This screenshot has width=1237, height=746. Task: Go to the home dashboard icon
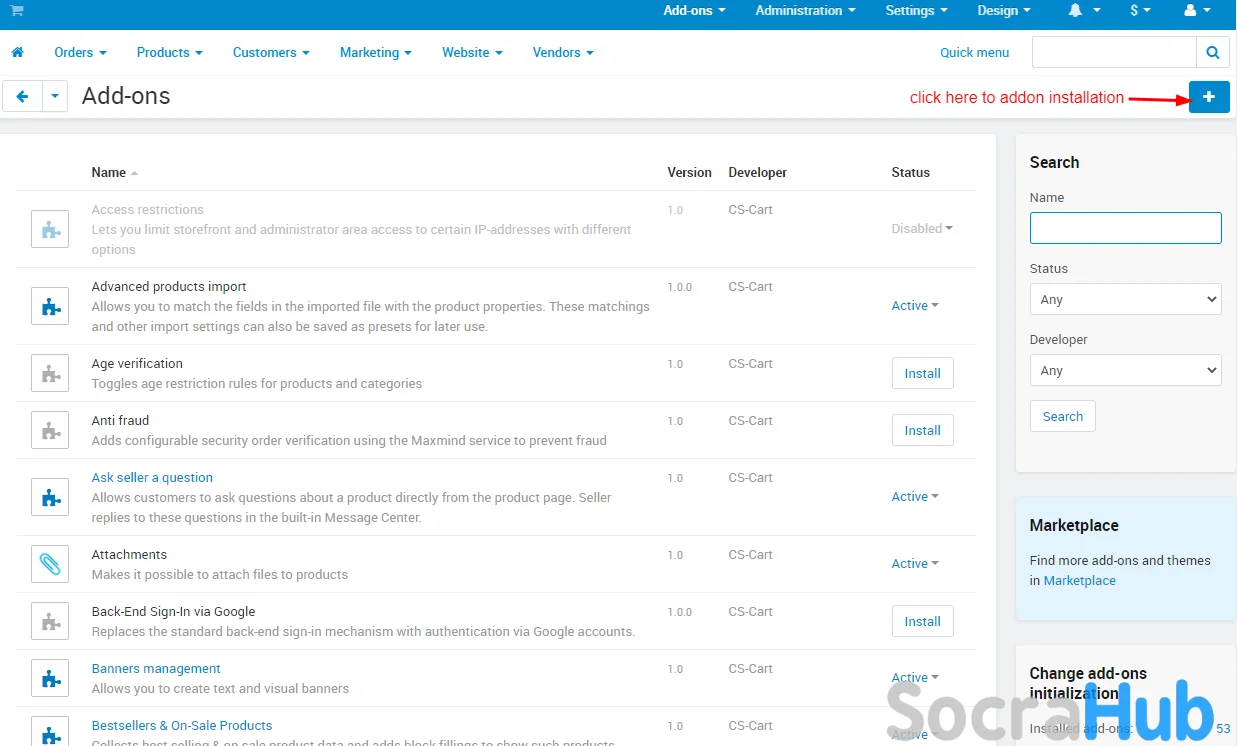(x=17, y=52)
